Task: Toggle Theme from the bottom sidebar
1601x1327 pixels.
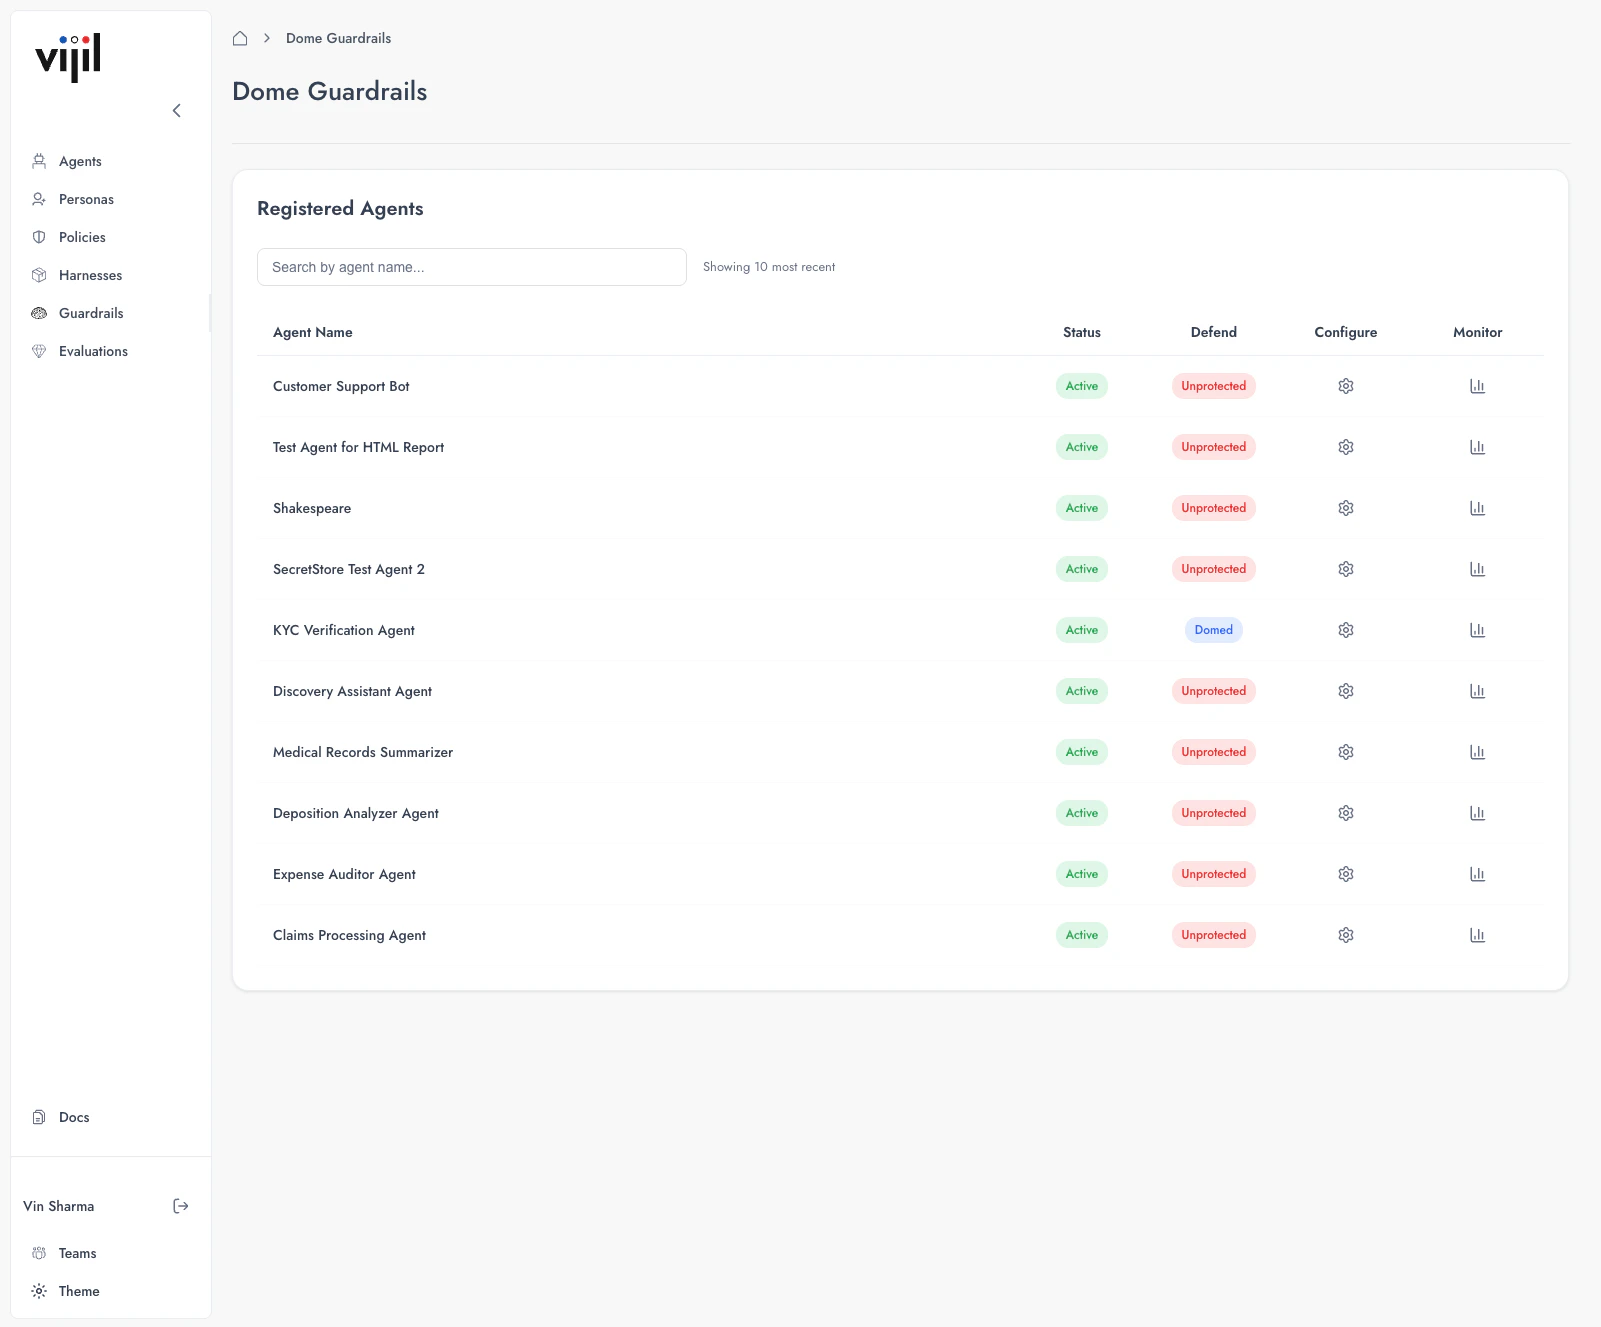Action: coord(78,1290)
